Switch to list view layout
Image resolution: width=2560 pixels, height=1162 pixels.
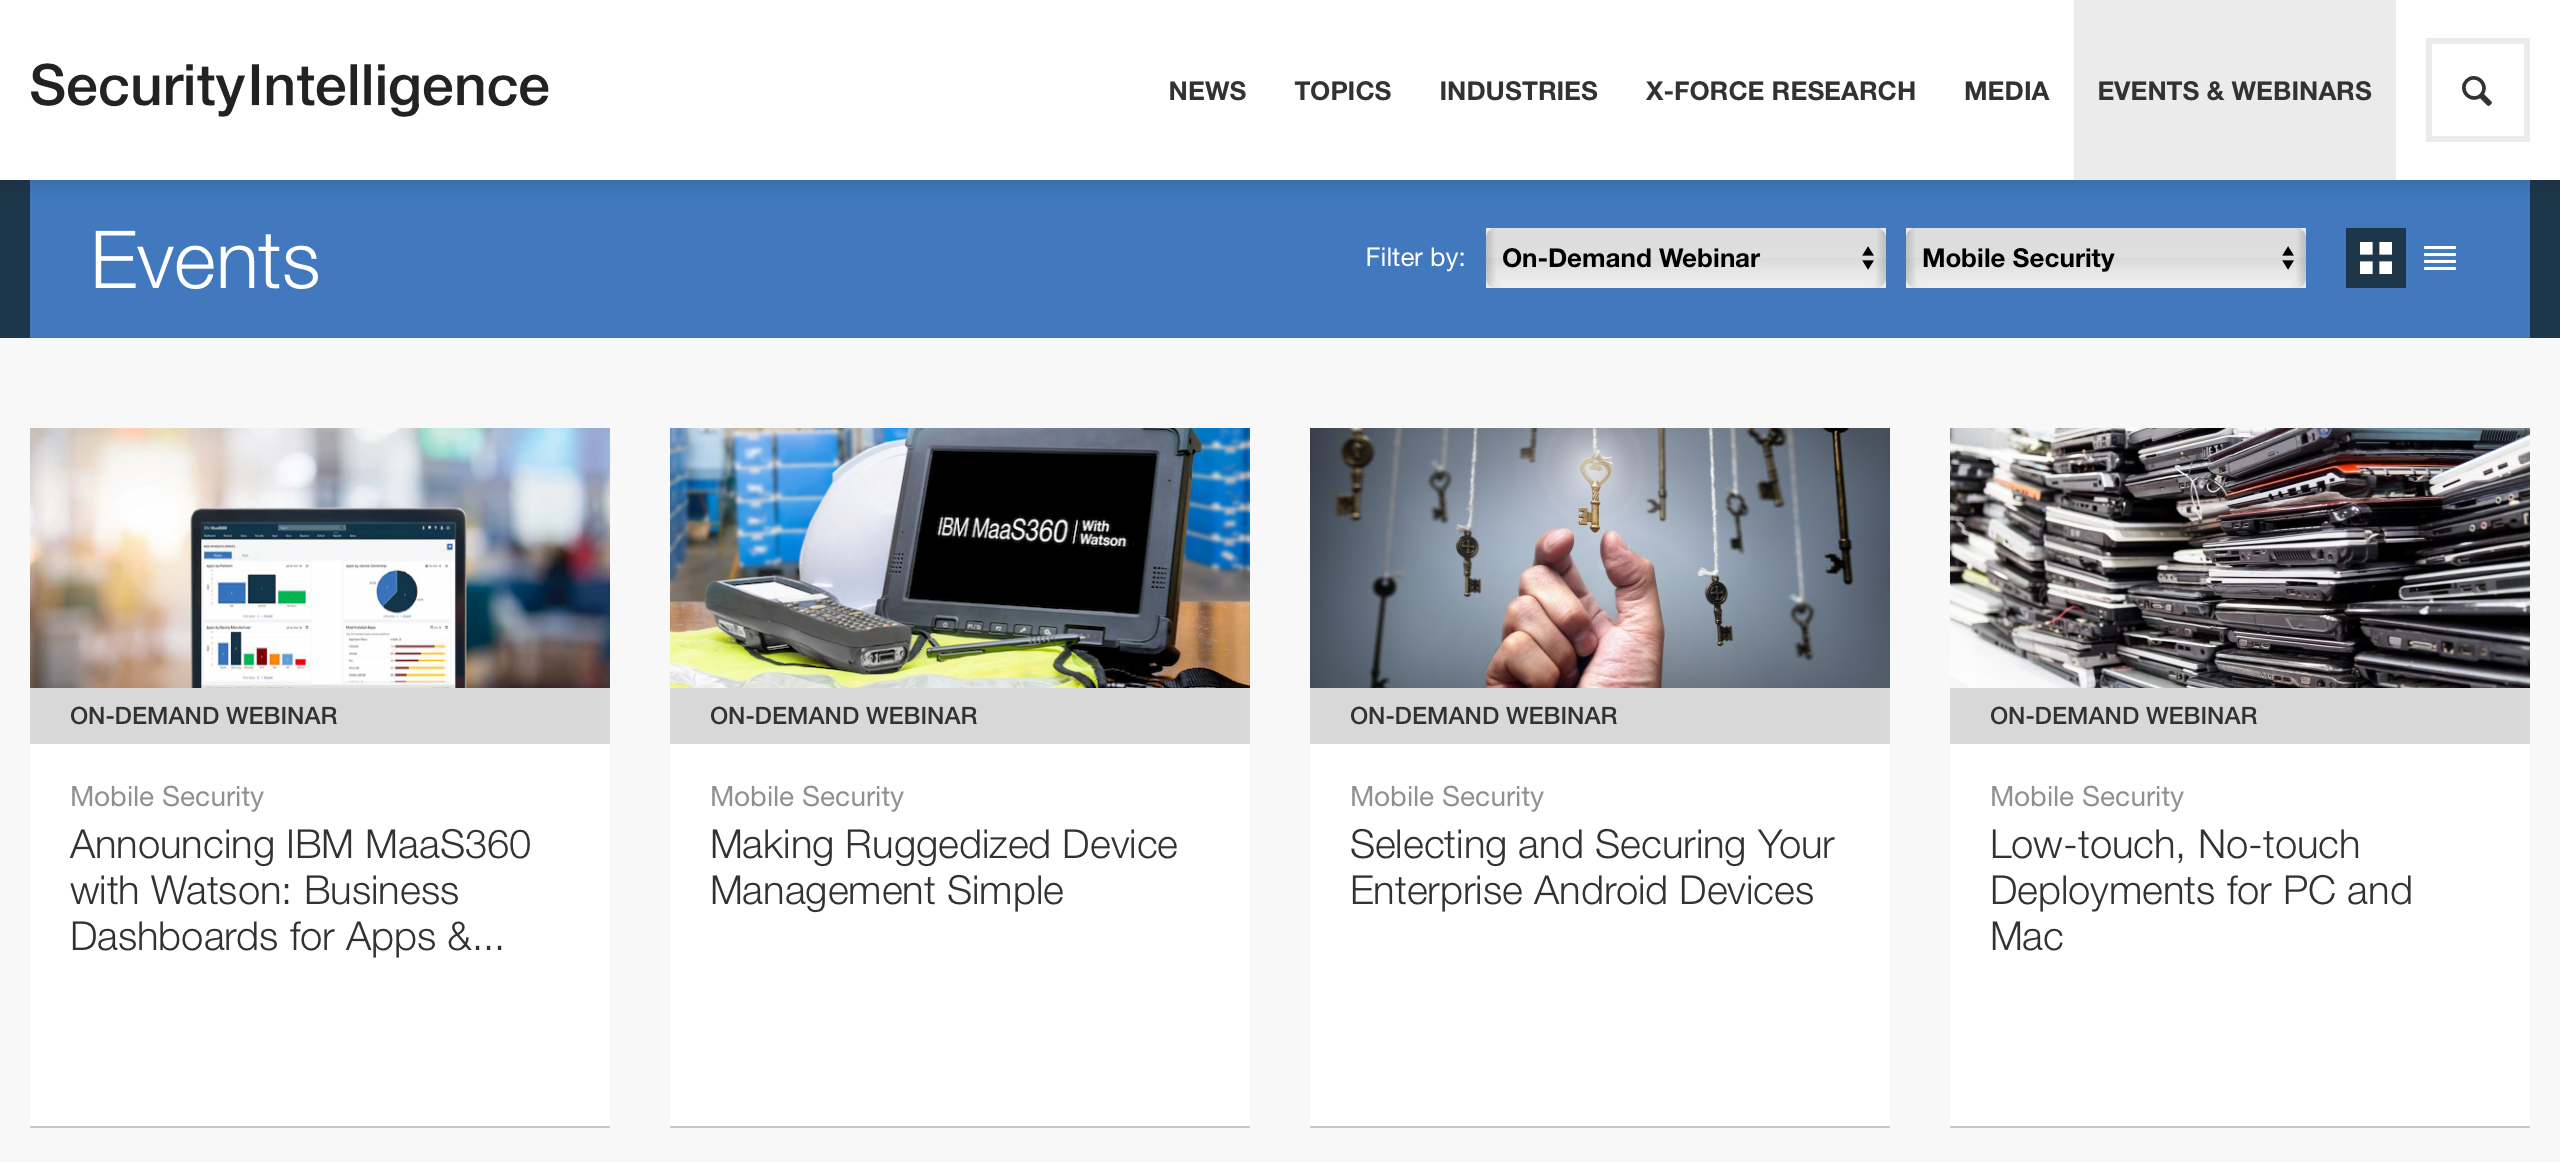point(2440,258)
